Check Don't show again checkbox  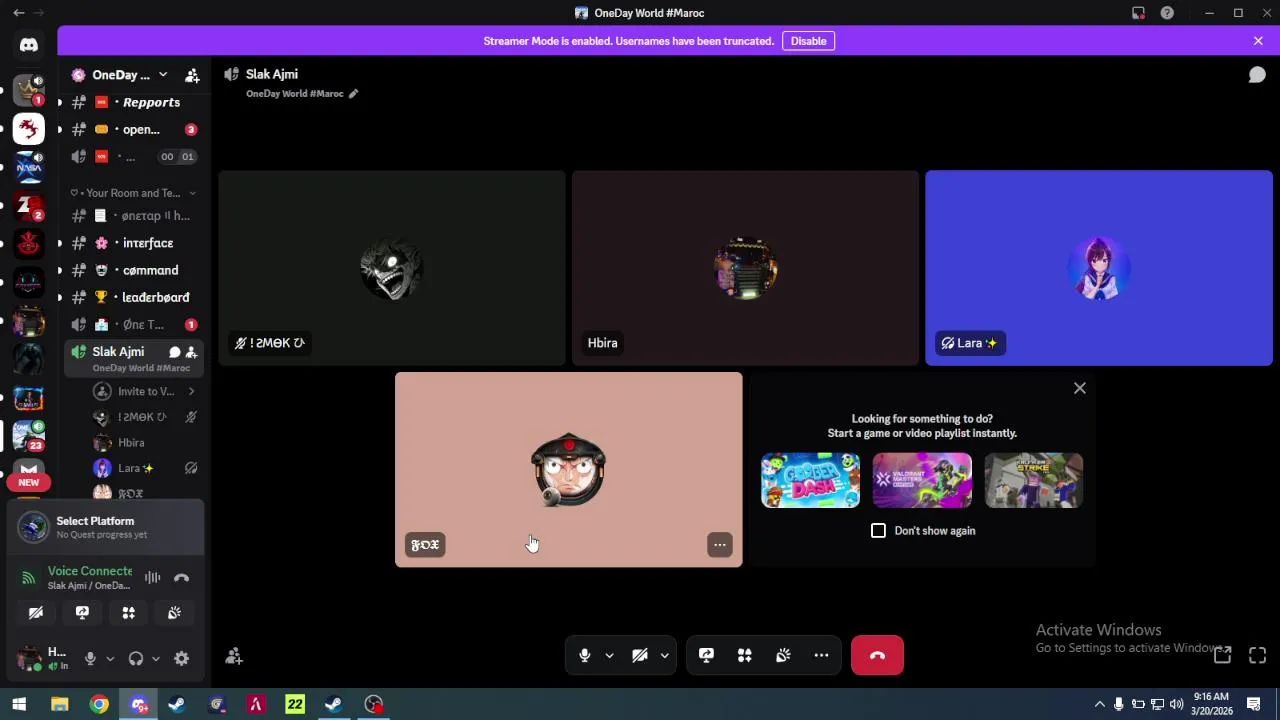point(878,531)
